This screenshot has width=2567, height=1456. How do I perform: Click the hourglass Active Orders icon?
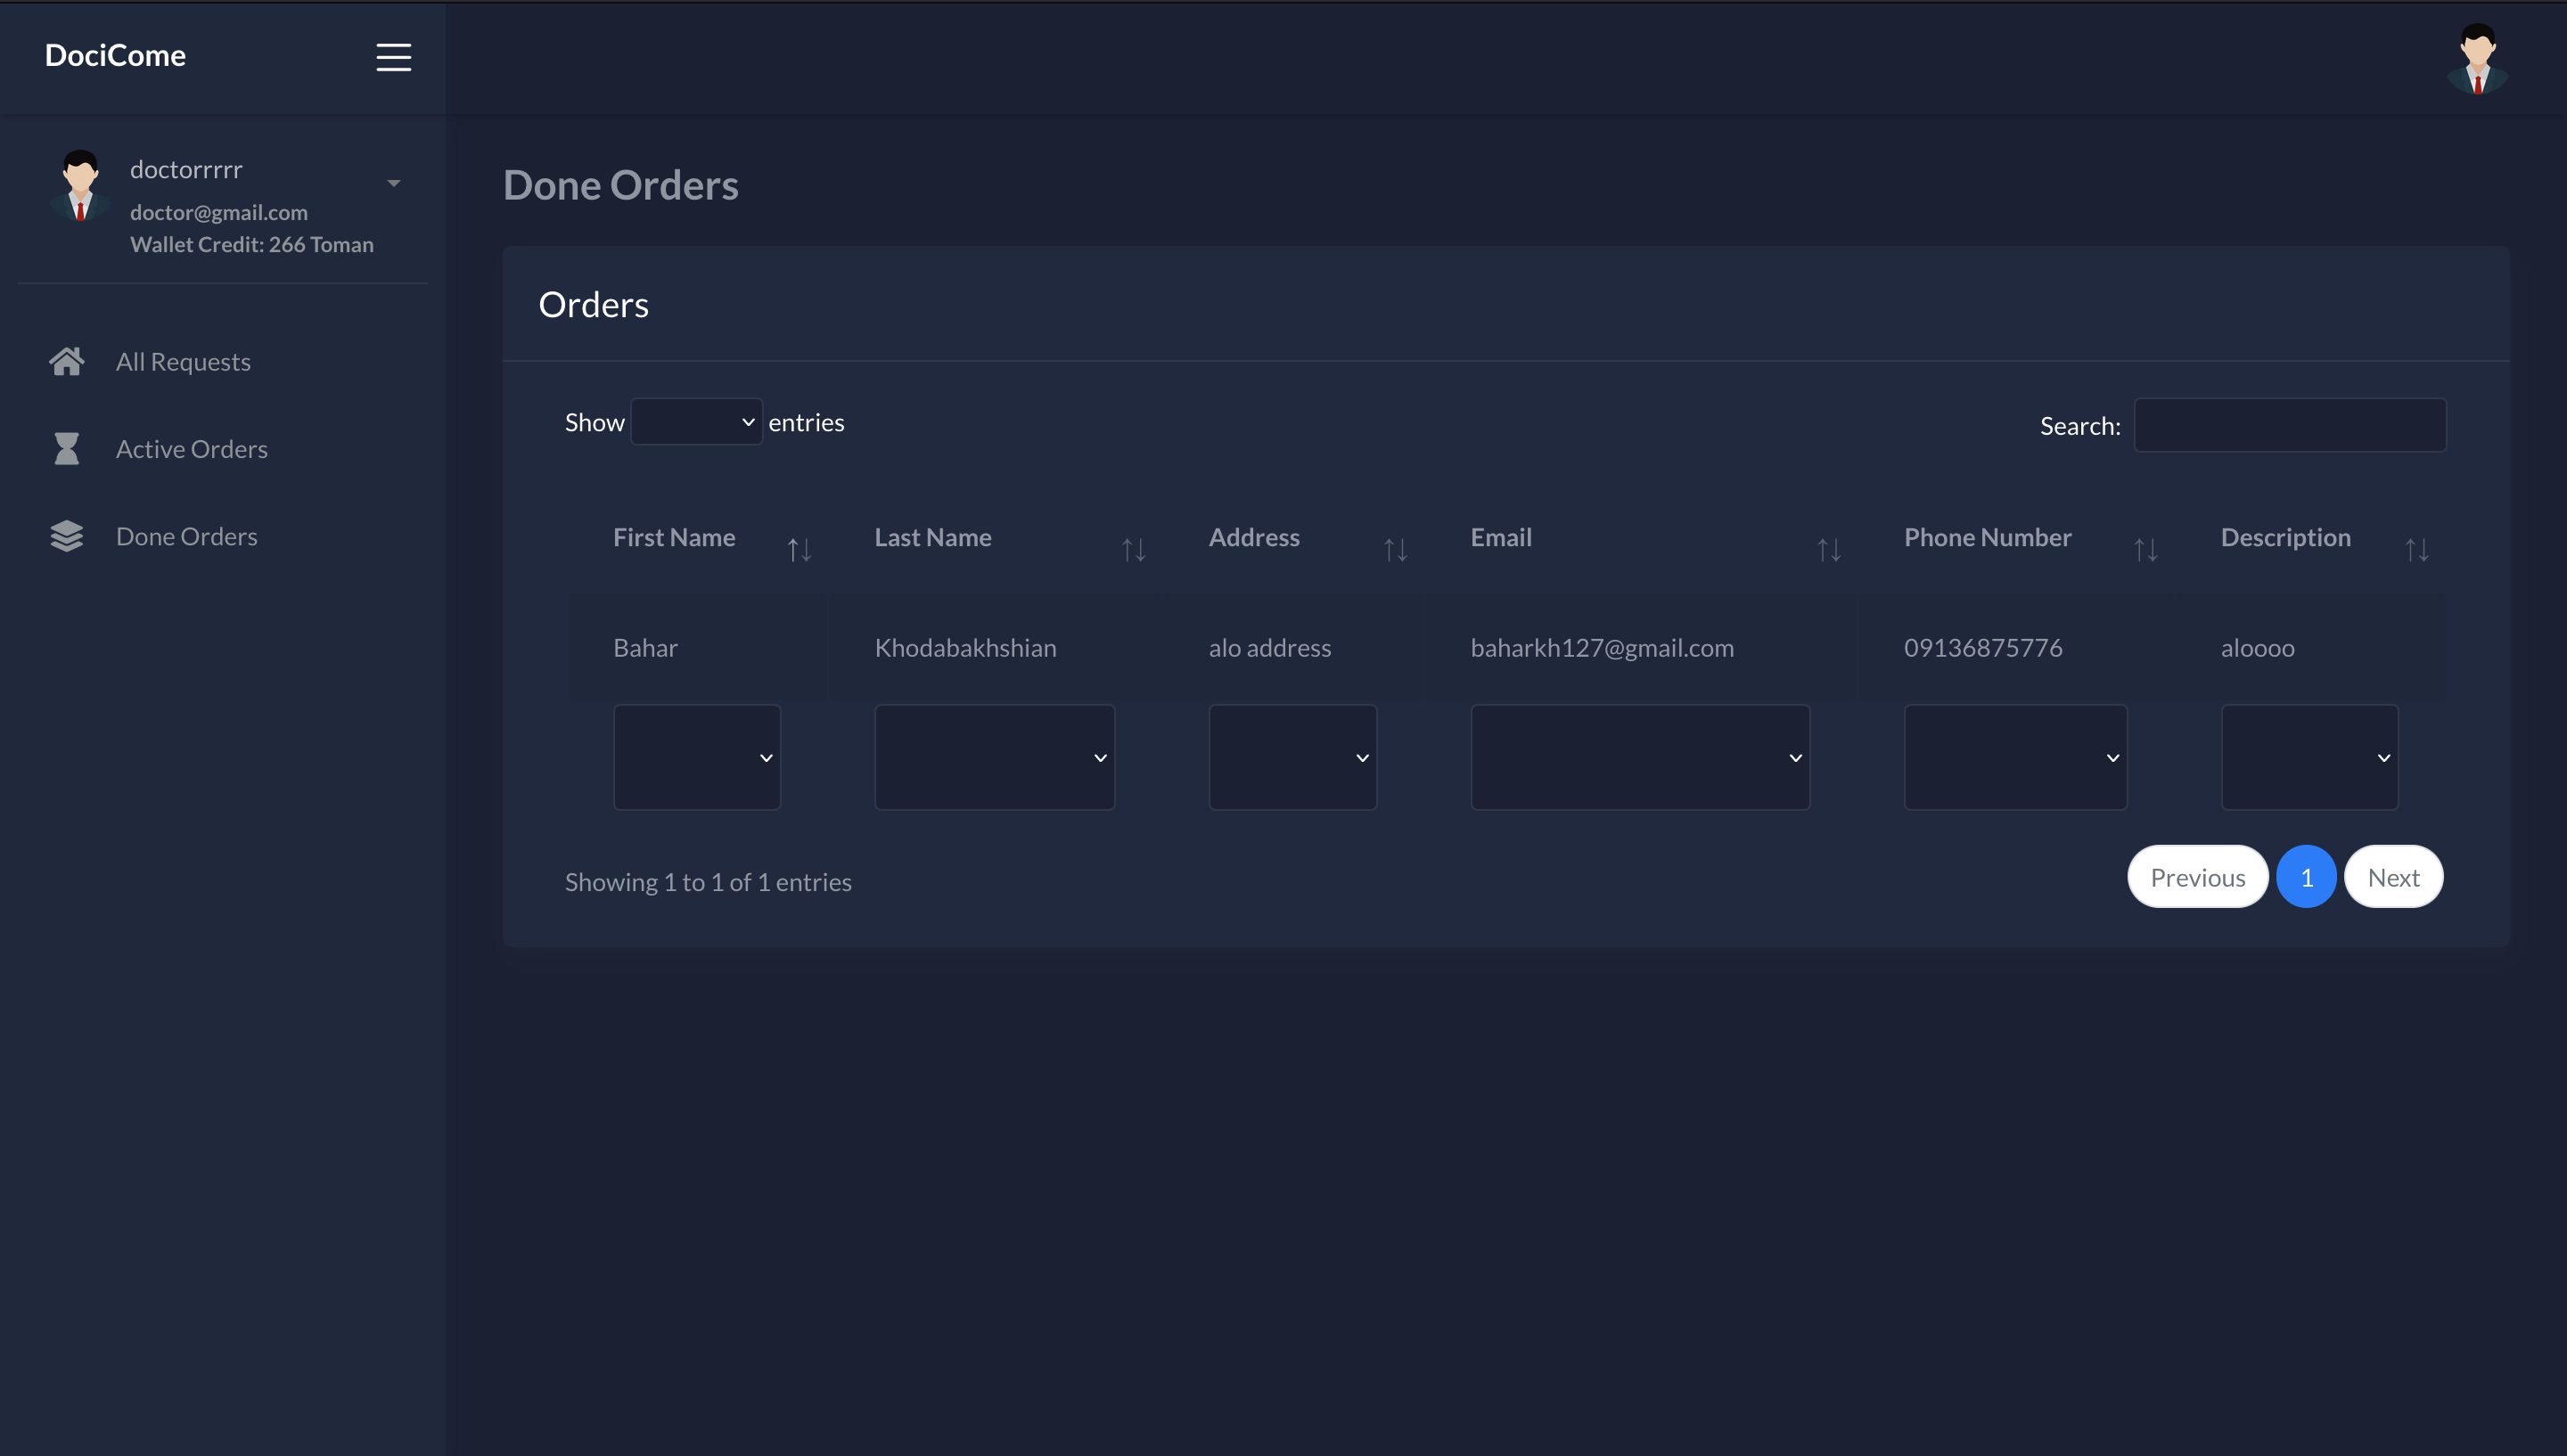(x=66, y=449)
